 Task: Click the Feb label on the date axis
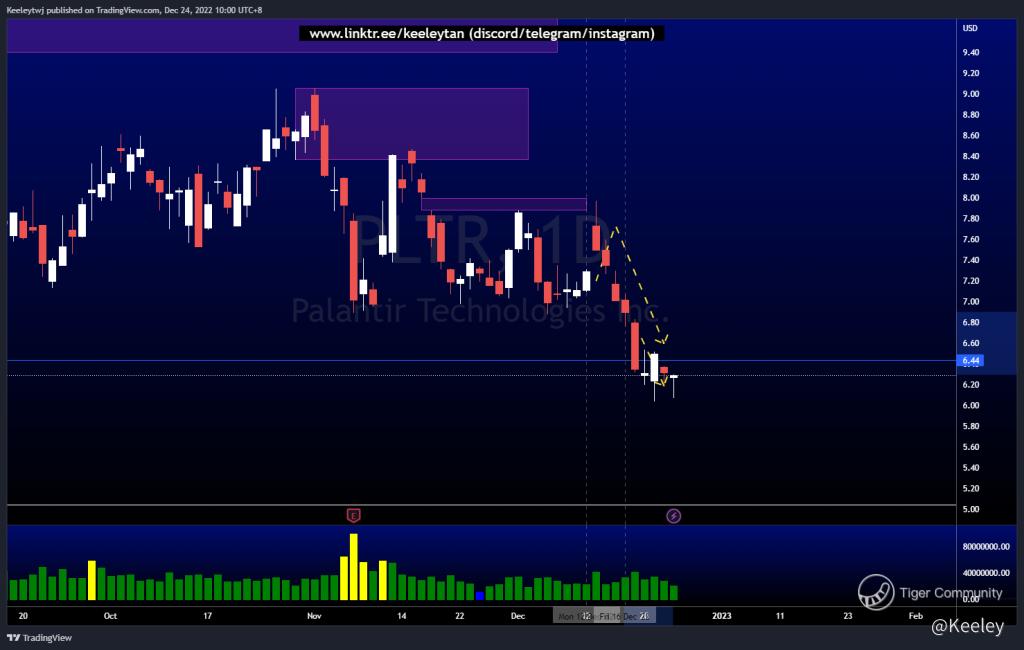coord(916,616)
